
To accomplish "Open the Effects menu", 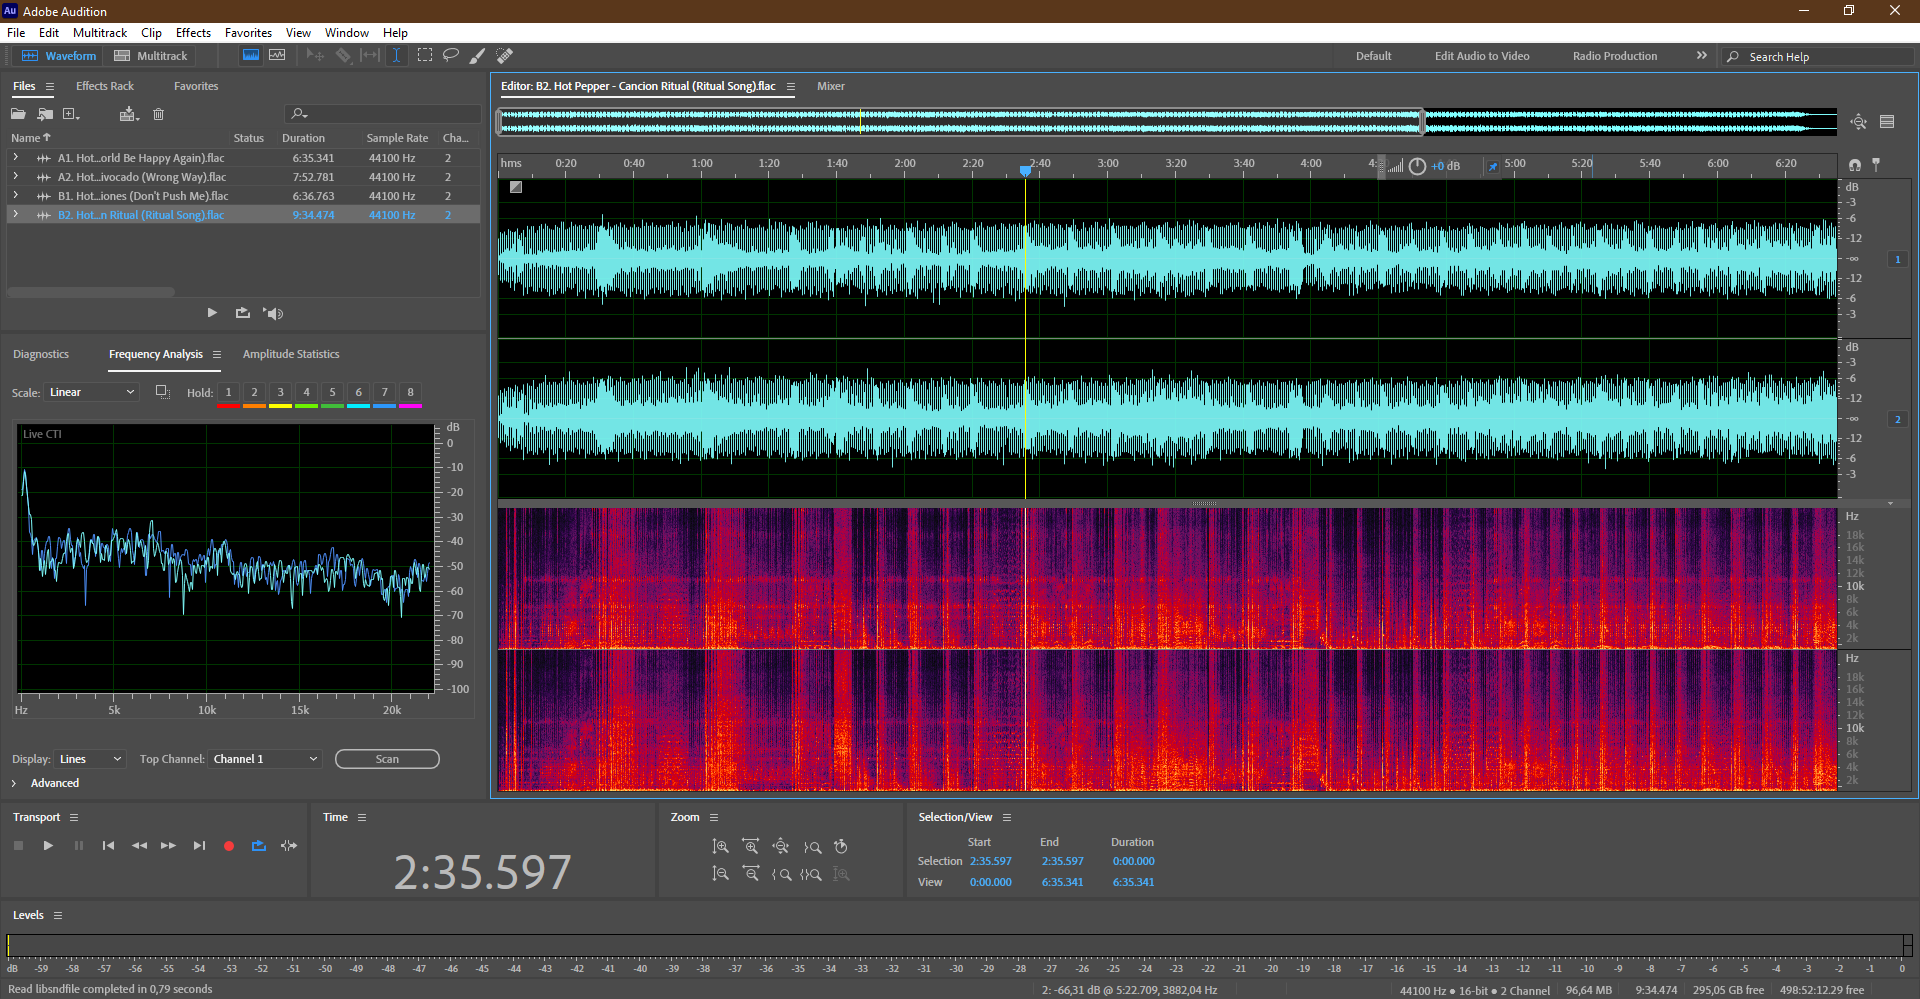I will [x=193, y=33].
